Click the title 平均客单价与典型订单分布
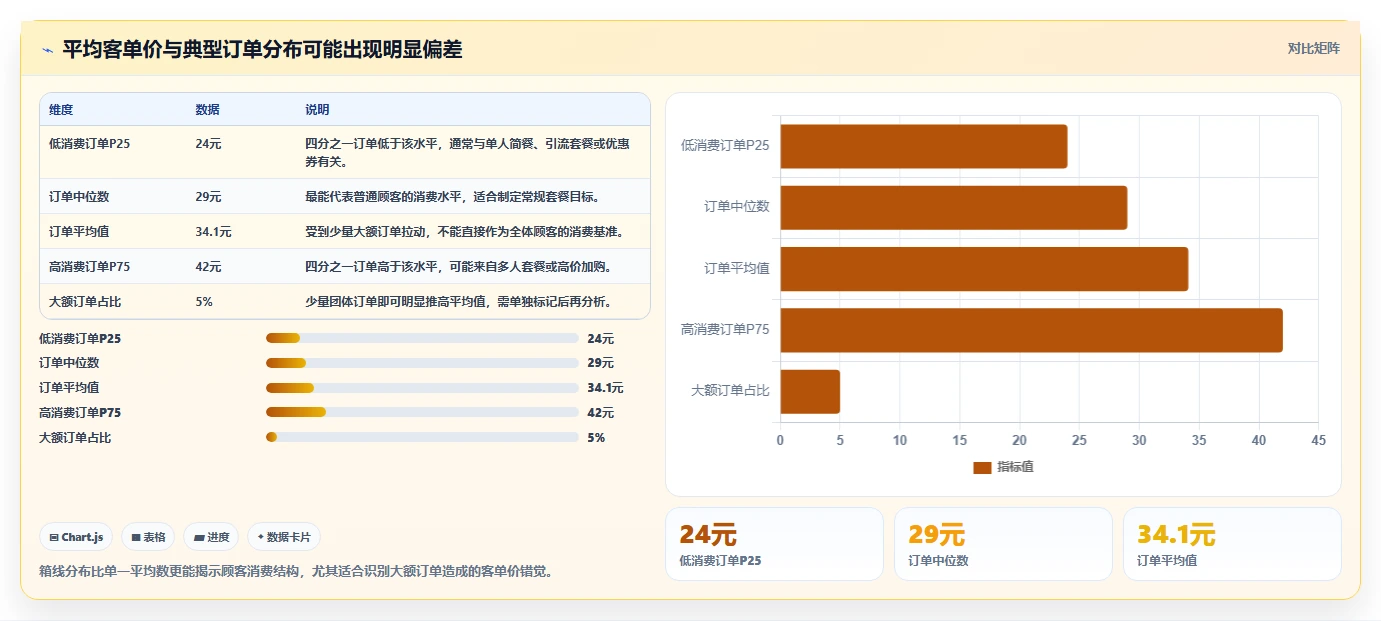The height and width of the screenshot is (621, 1381). click(262, 49)
